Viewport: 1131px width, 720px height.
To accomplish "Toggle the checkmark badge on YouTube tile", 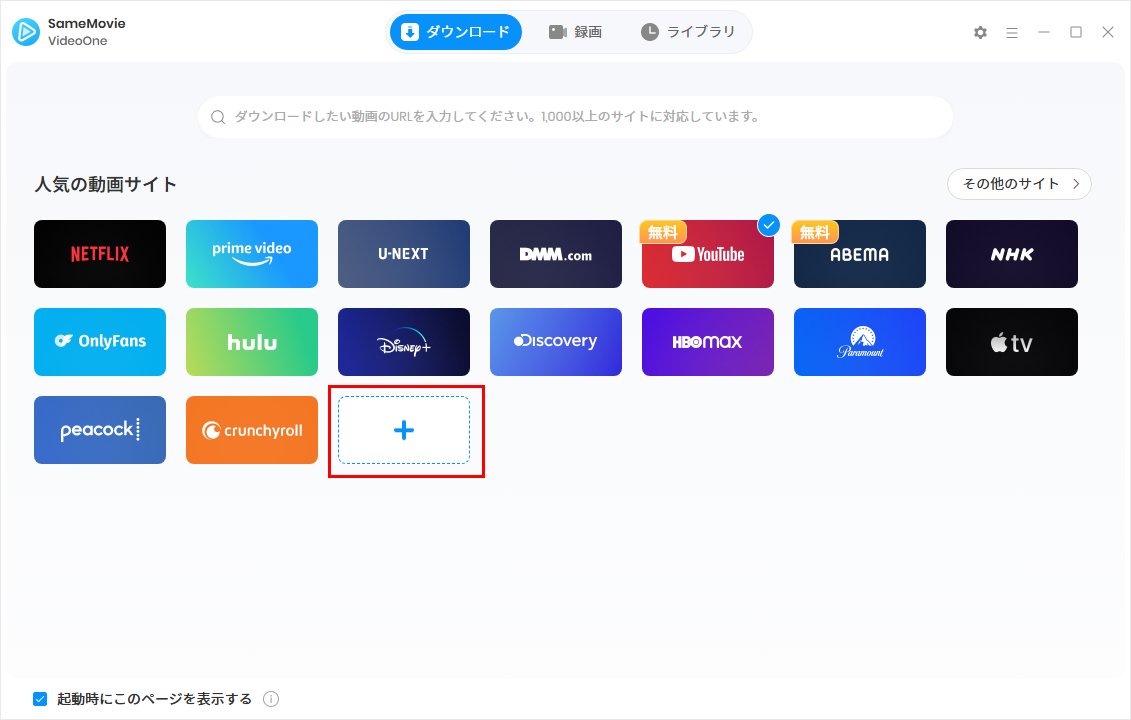I will pyautogui.click(x=769, y=225).
